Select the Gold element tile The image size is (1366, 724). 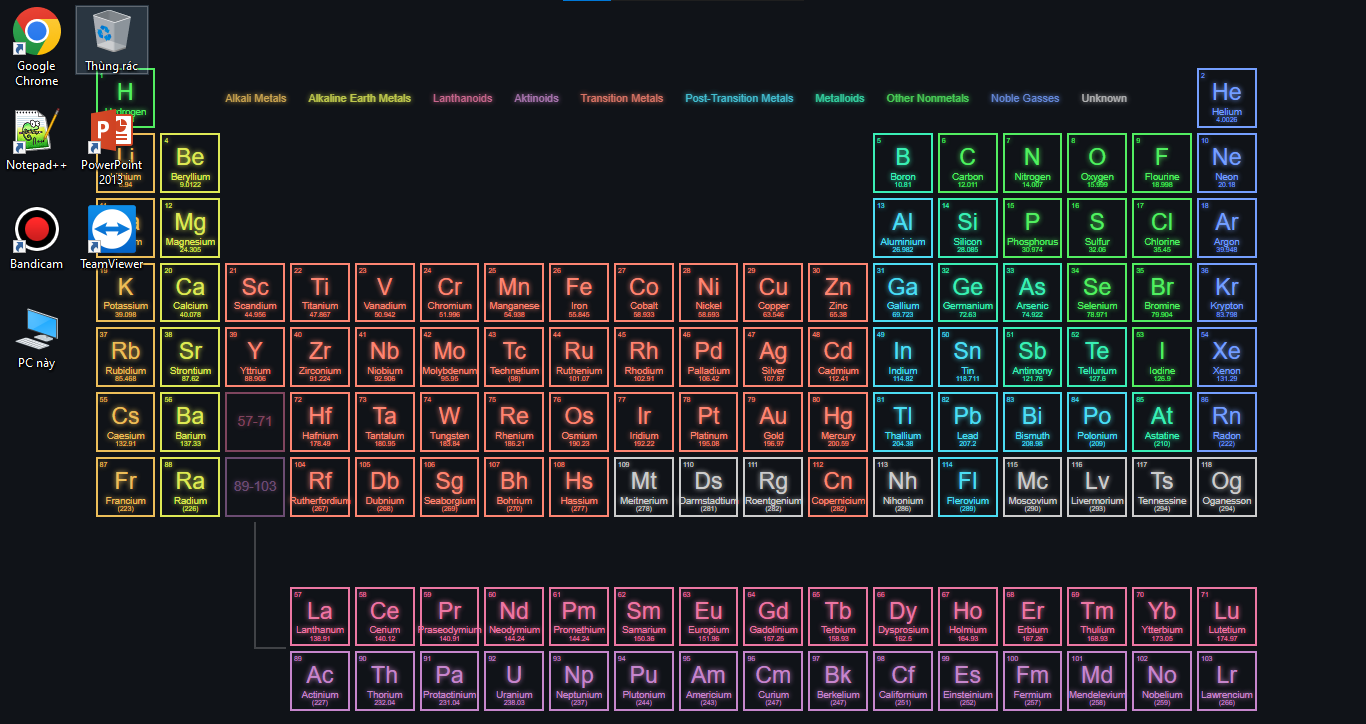(773, 422)
